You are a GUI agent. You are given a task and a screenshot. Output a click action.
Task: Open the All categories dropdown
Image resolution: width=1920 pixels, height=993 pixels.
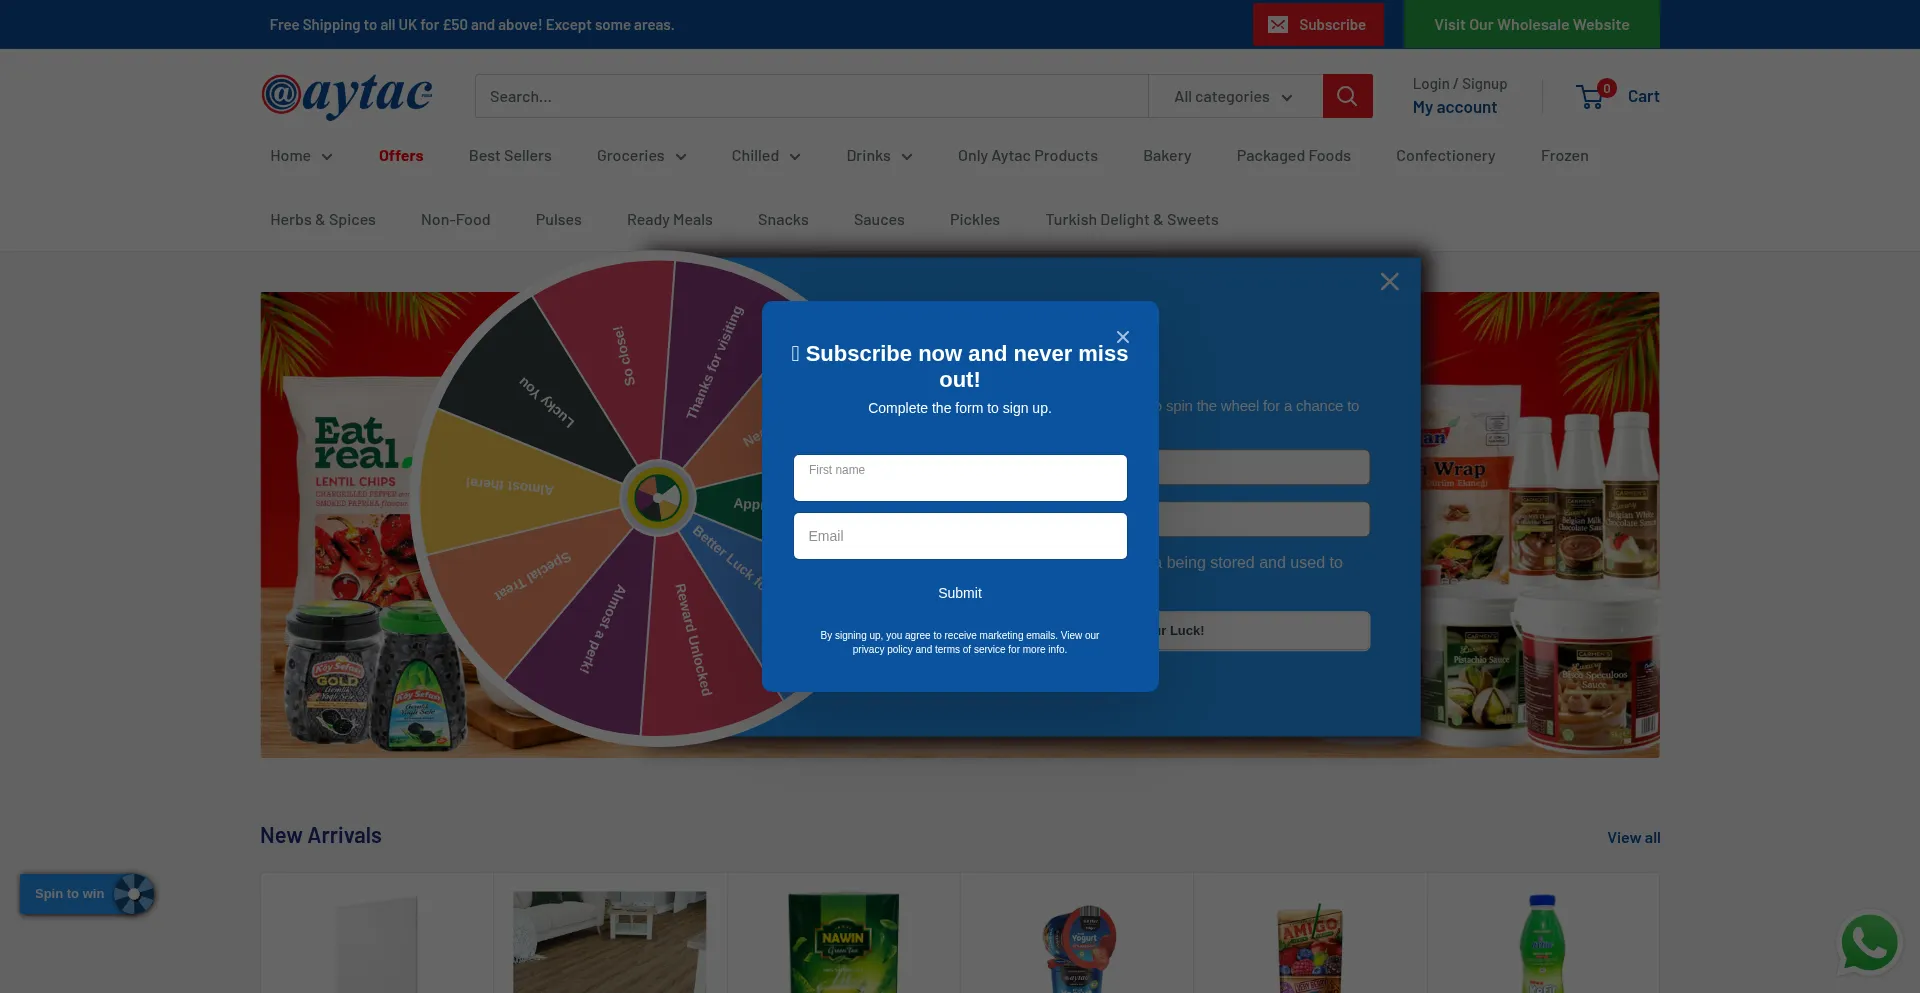pos(1234,97)
